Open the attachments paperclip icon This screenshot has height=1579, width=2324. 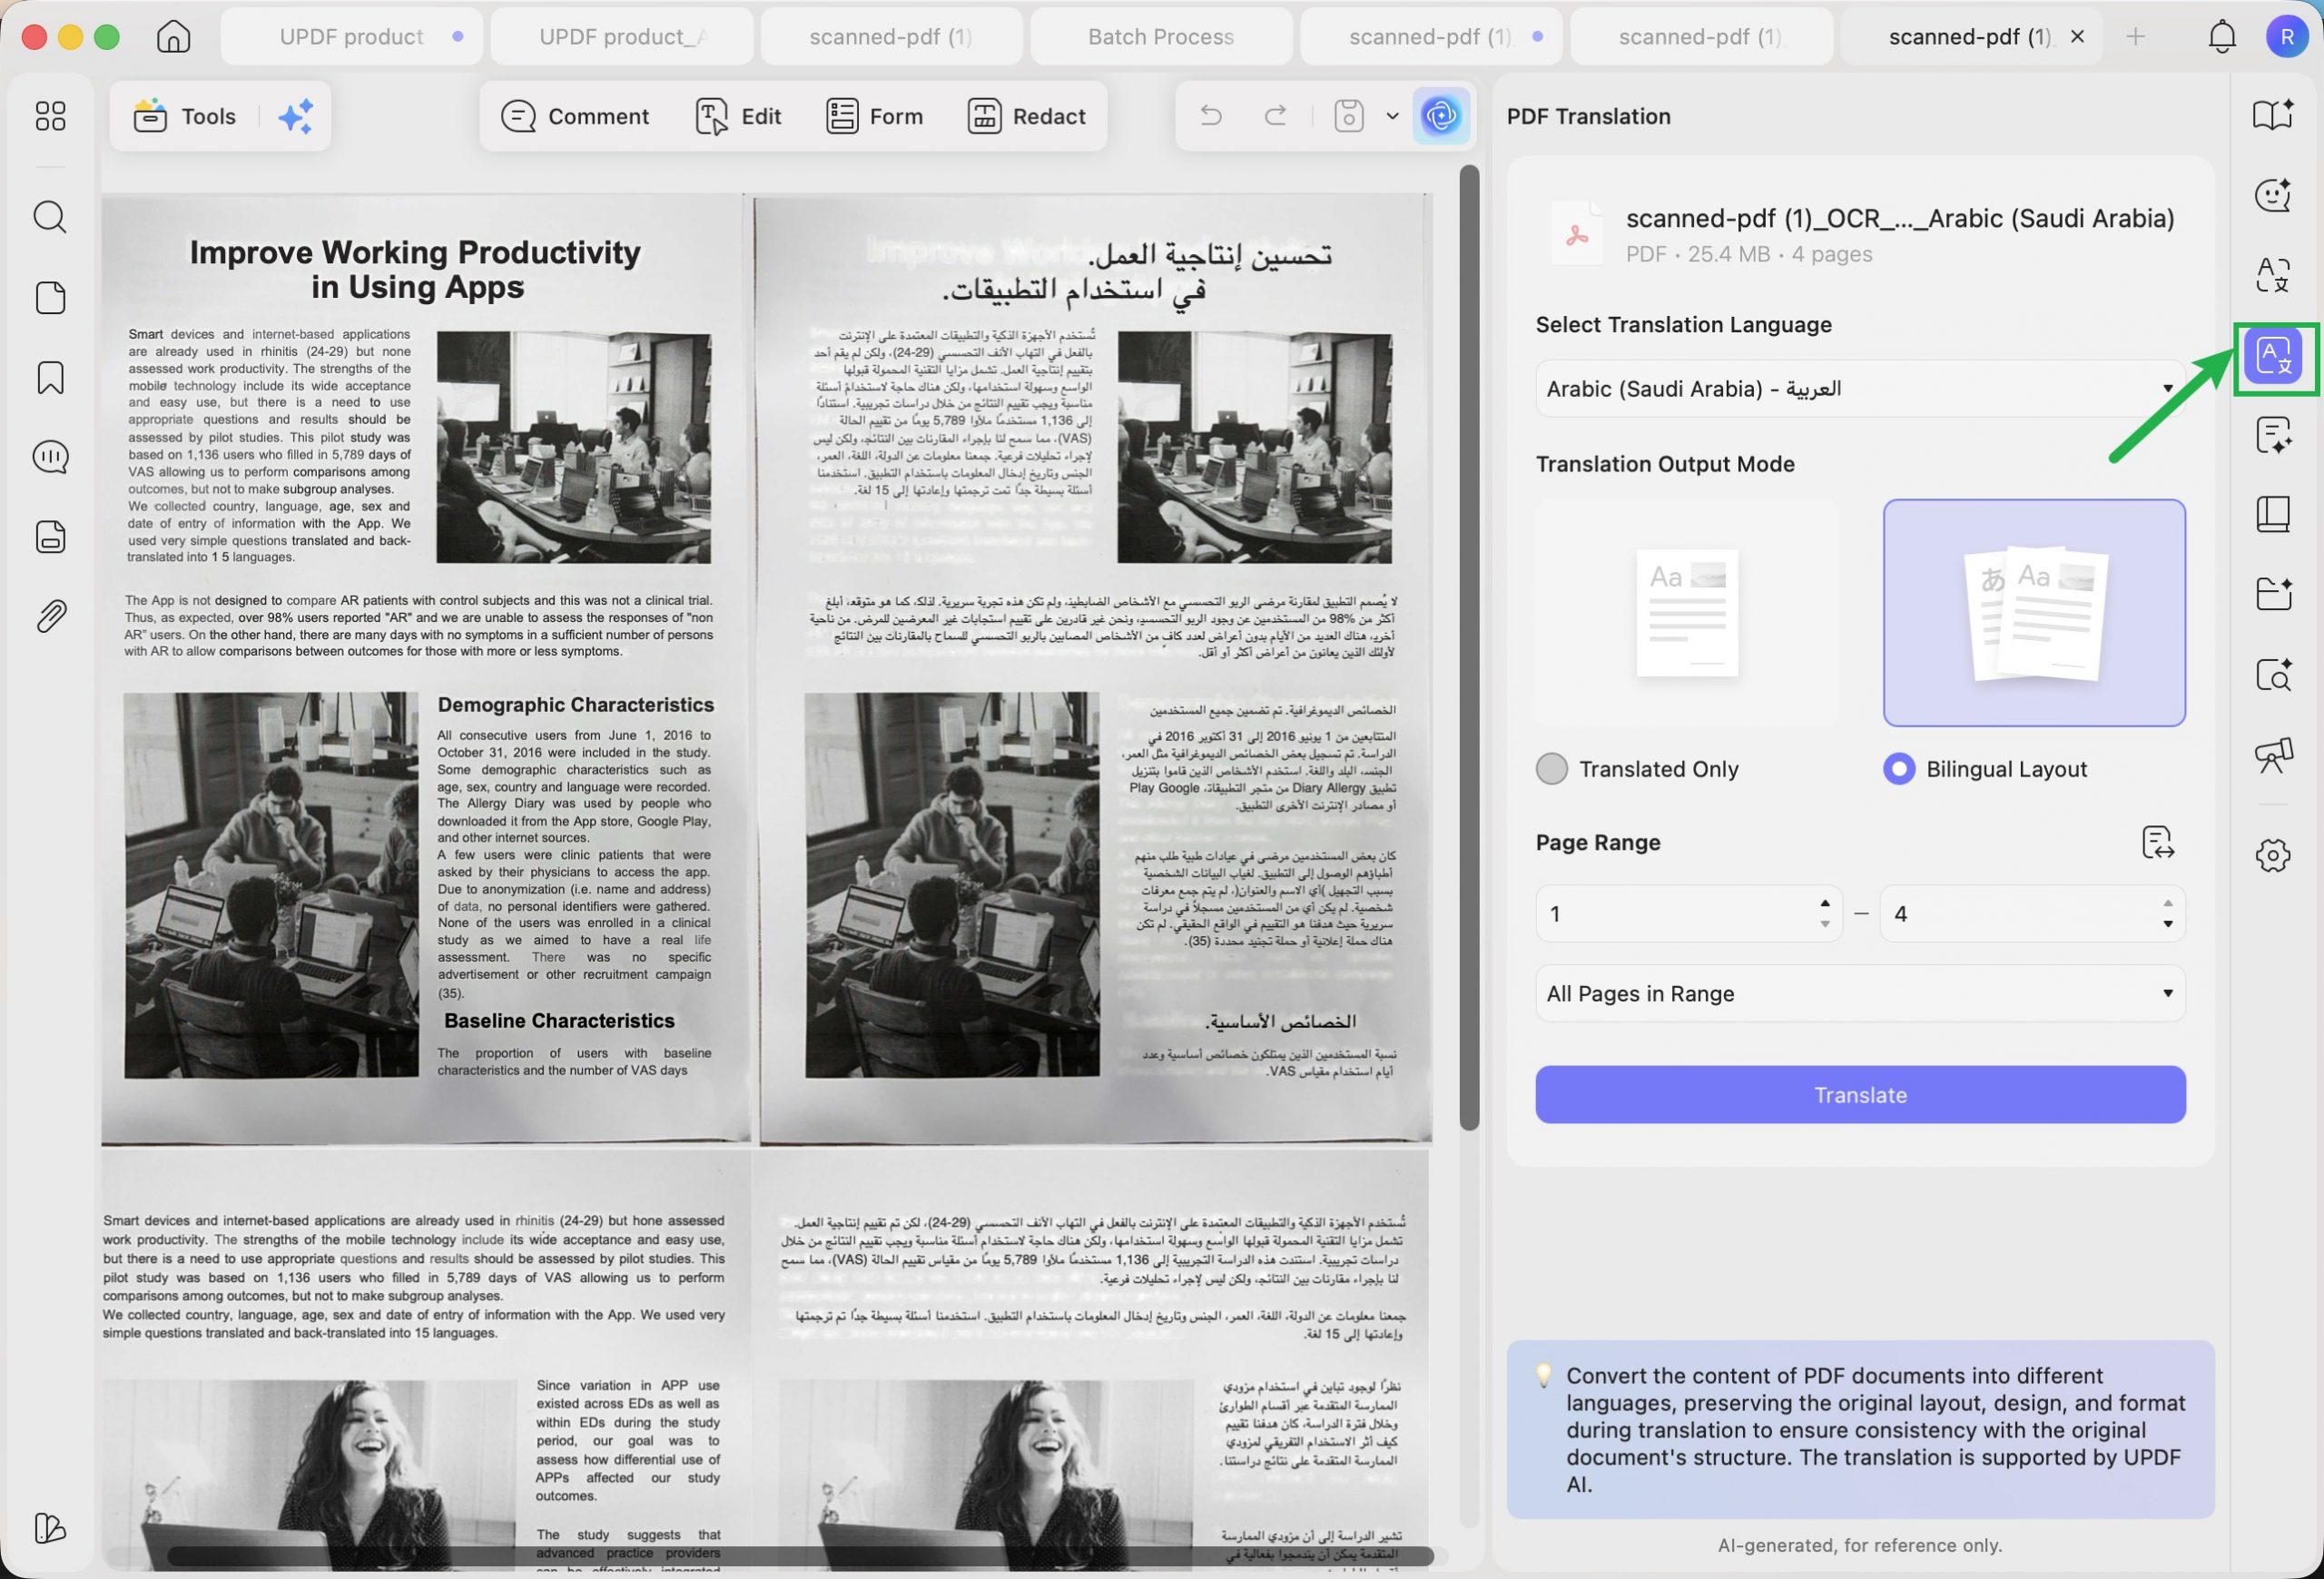point(50,616)
